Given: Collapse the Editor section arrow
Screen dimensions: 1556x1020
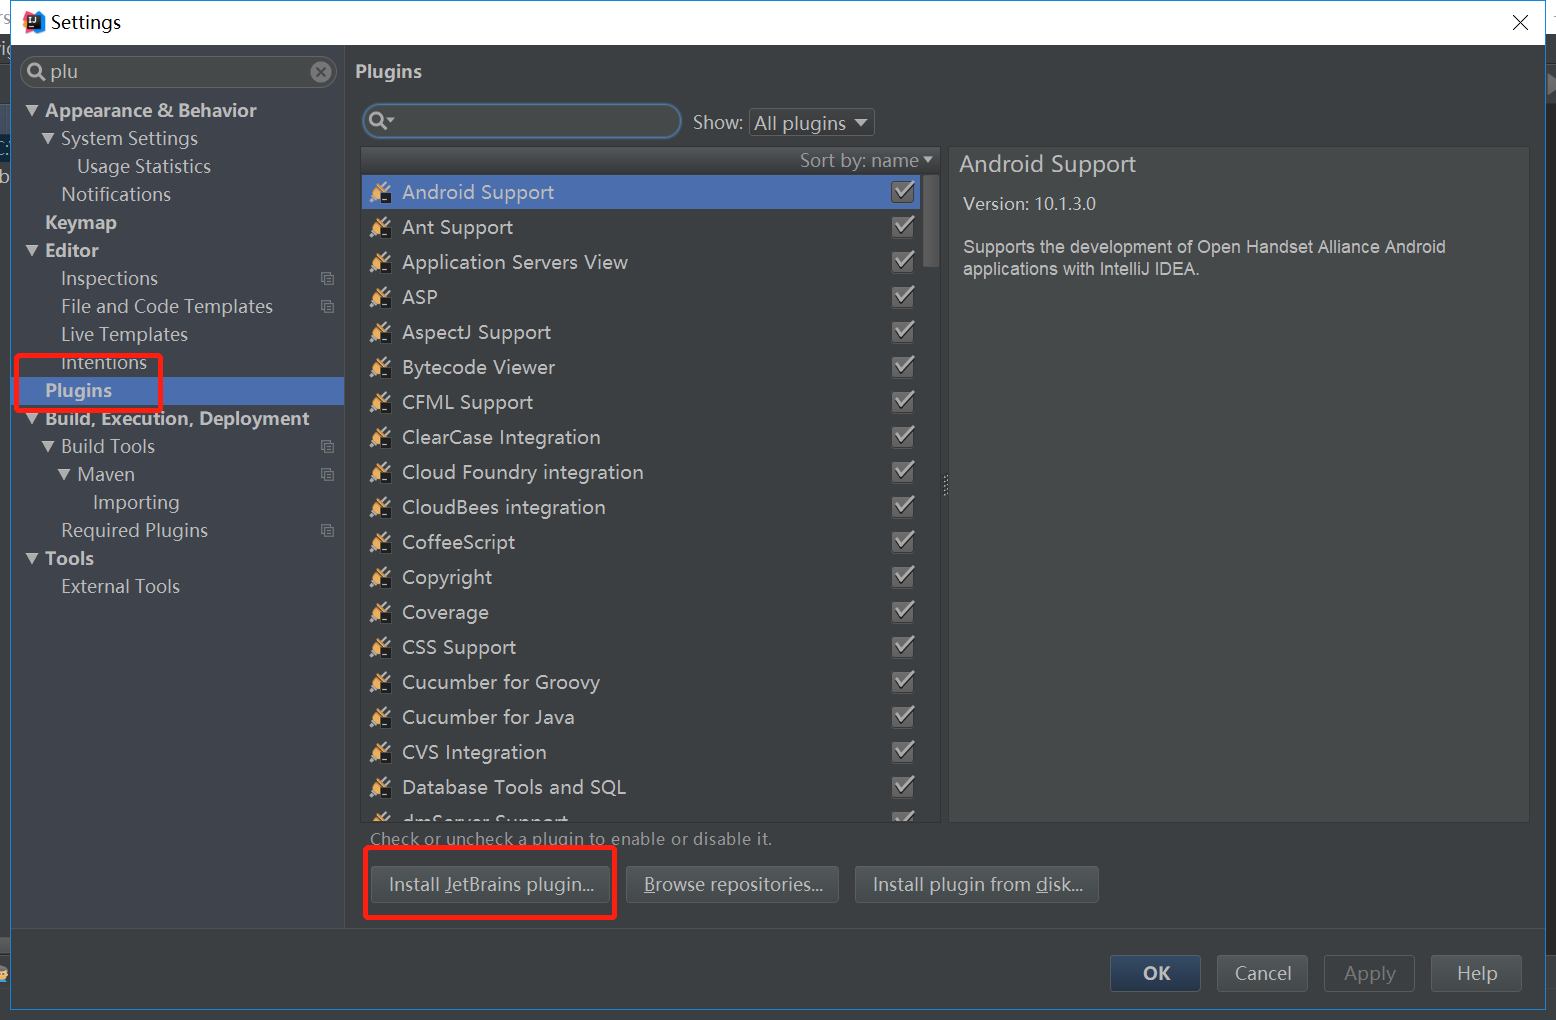Looking at the screenshot, I should pos(32,250).
